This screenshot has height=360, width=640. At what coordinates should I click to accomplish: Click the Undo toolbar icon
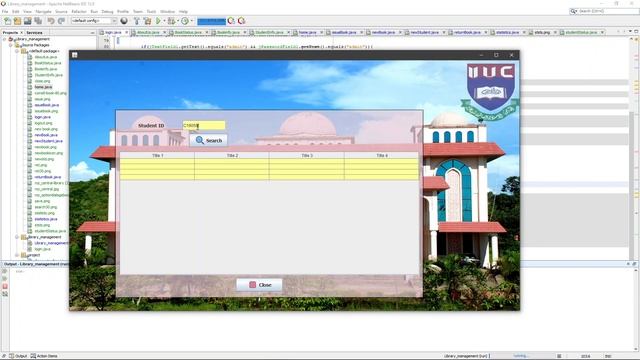[x=51, y=21]
